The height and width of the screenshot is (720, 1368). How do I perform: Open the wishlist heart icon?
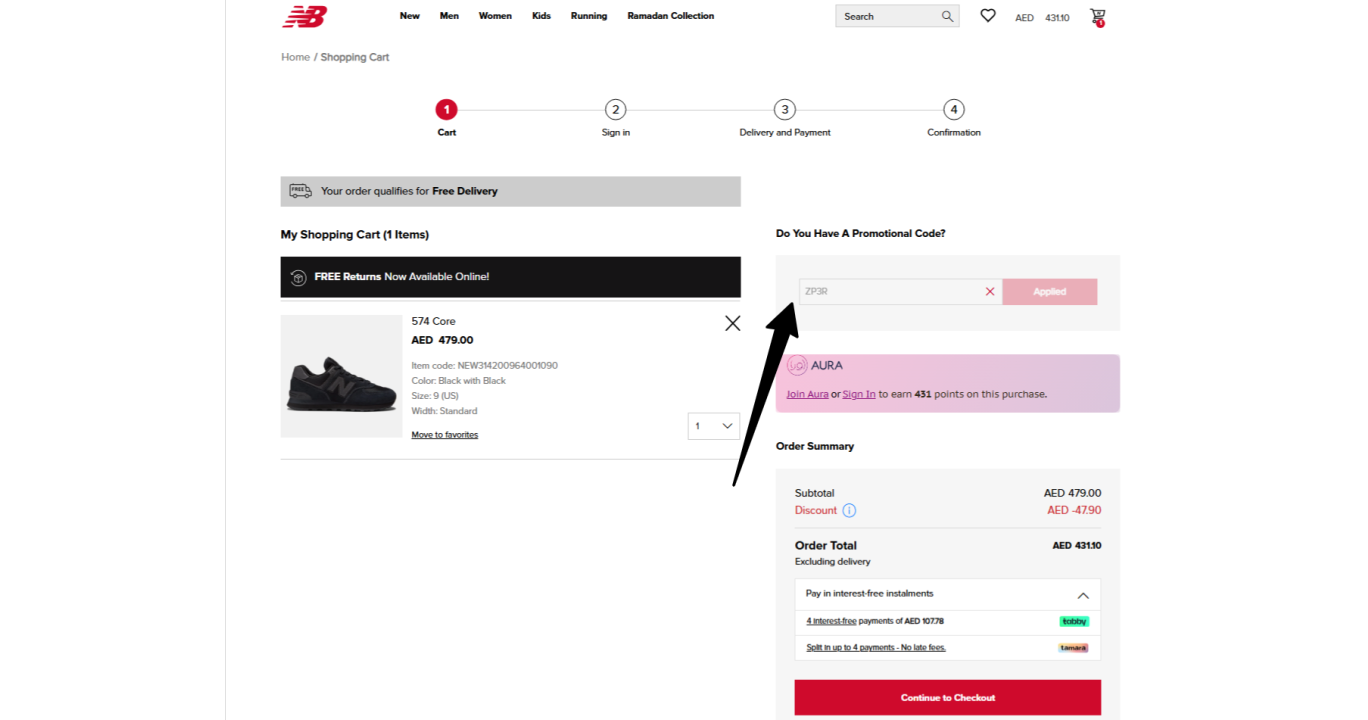(988, 16)
